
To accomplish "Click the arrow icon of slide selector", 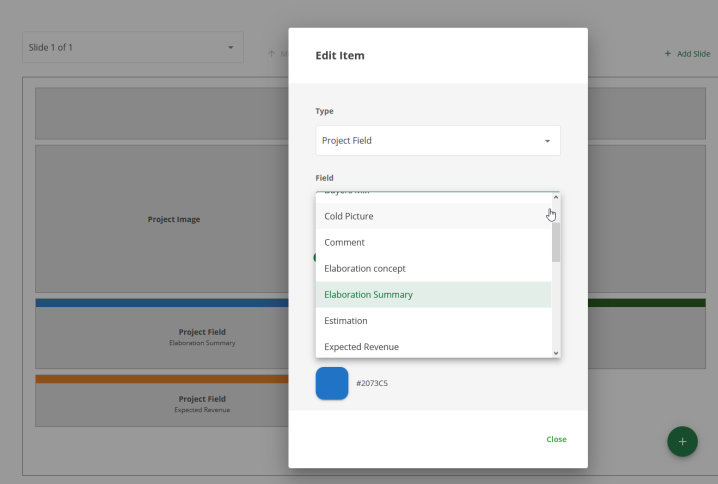I will 230,47.
